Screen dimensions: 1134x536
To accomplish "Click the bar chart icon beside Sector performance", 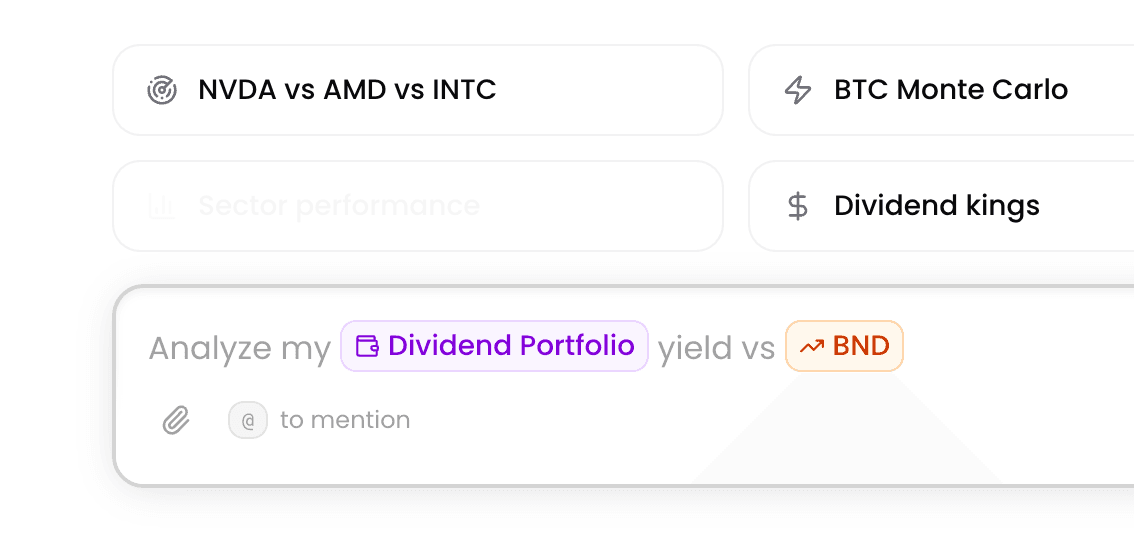I will [x=162, y=206].
